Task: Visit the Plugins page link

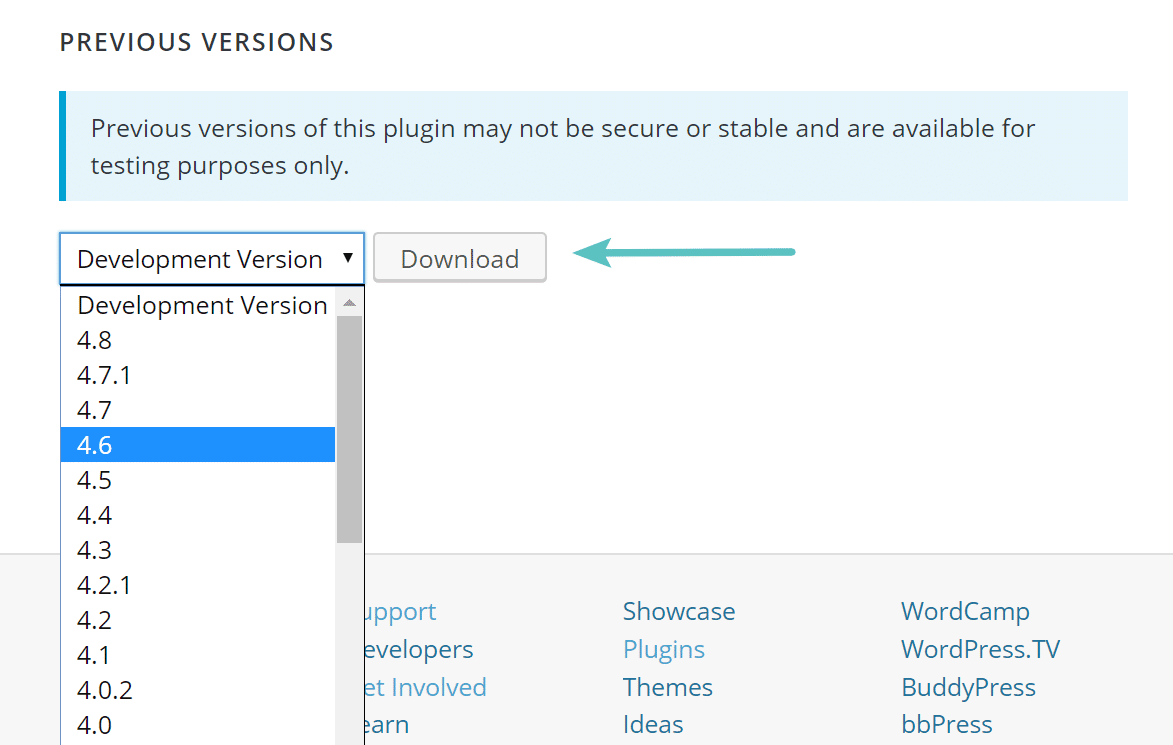Action: click(663, 649)
